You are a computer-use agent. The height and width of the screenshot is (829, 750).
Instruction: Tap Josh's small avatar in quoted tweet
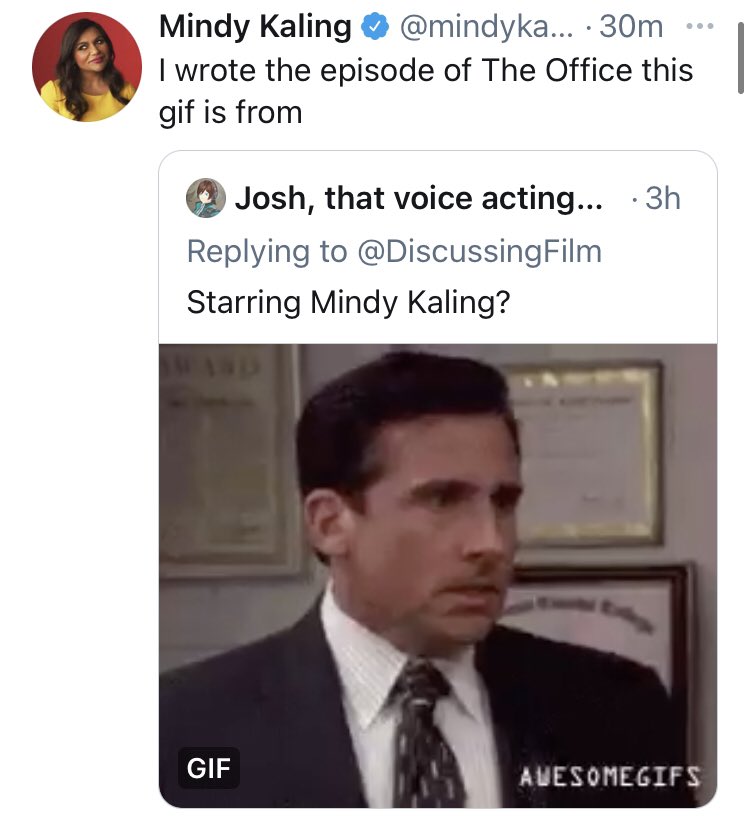click(205, 198)
